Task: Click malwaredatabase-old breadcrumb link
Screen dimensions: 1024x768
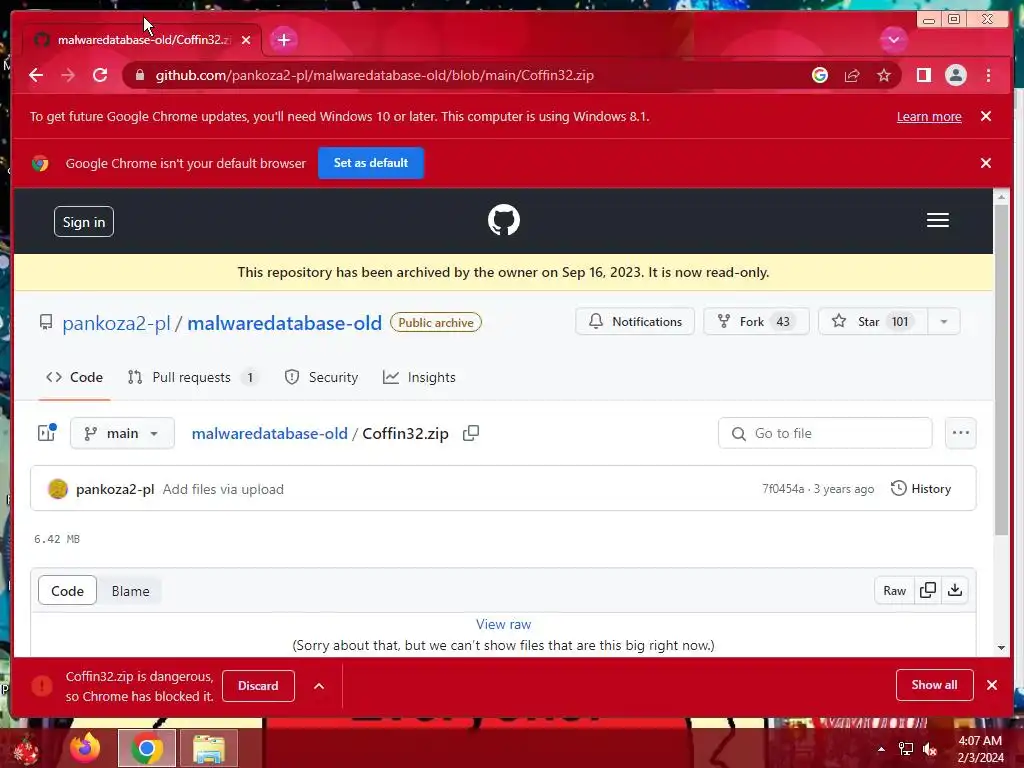Action: (269, 434)
